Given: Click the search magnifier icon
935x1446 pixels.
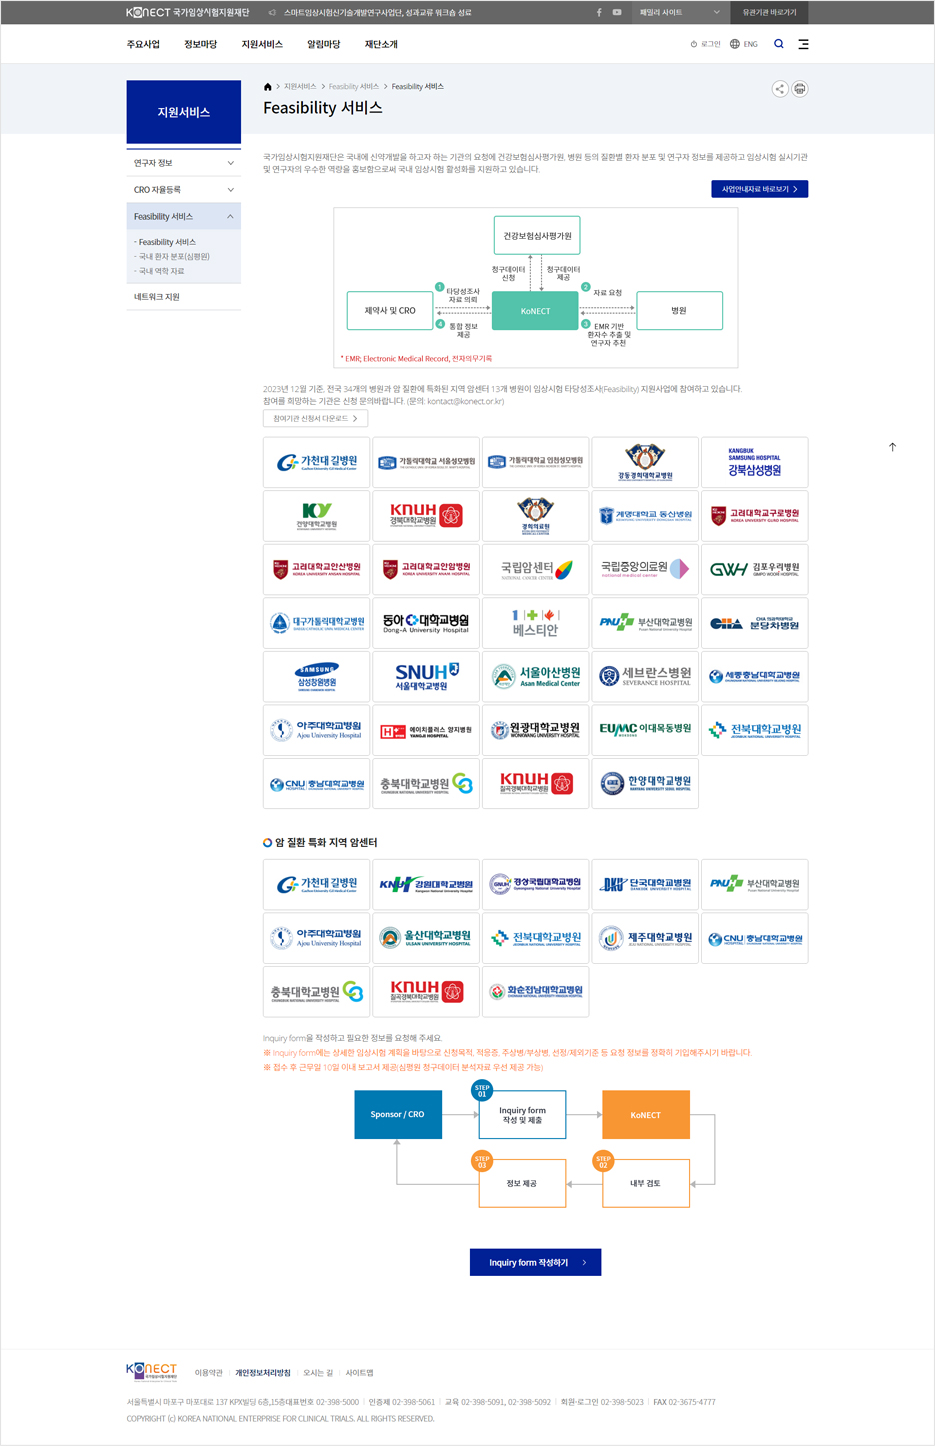Looking at the screenshot, I should click(779, 44).
